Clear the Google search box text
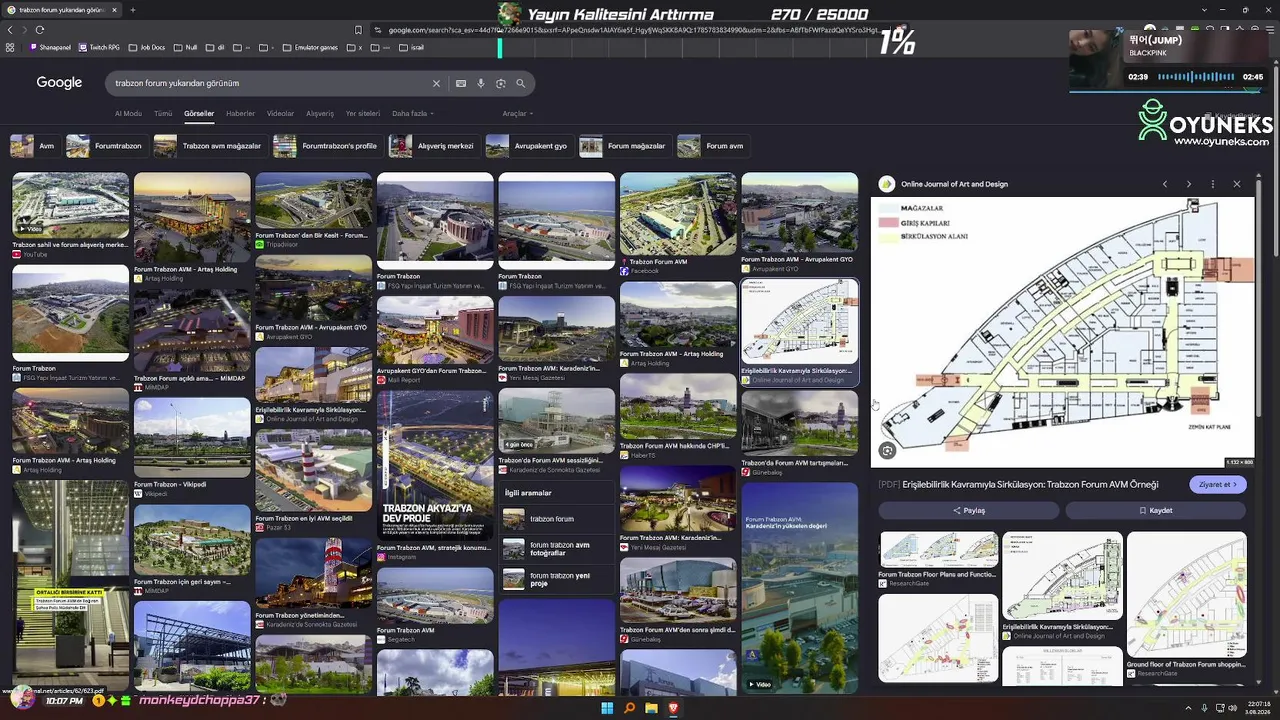Image resolution: width=1280 pixels, height=720 pixels. coord(436,83)
